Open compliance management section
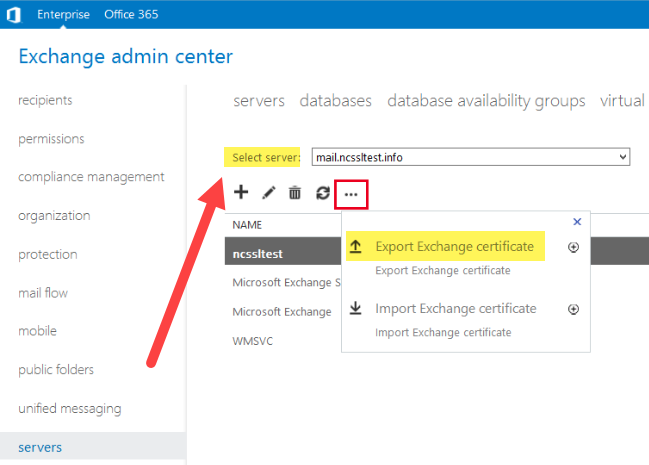 pos(91,177)
